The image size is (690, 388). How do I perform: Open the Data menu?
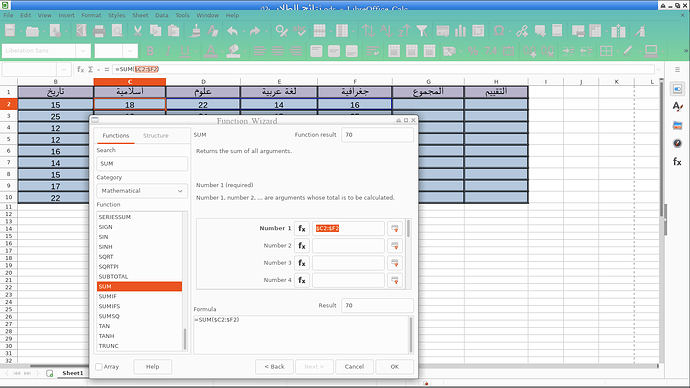point(161,15)
